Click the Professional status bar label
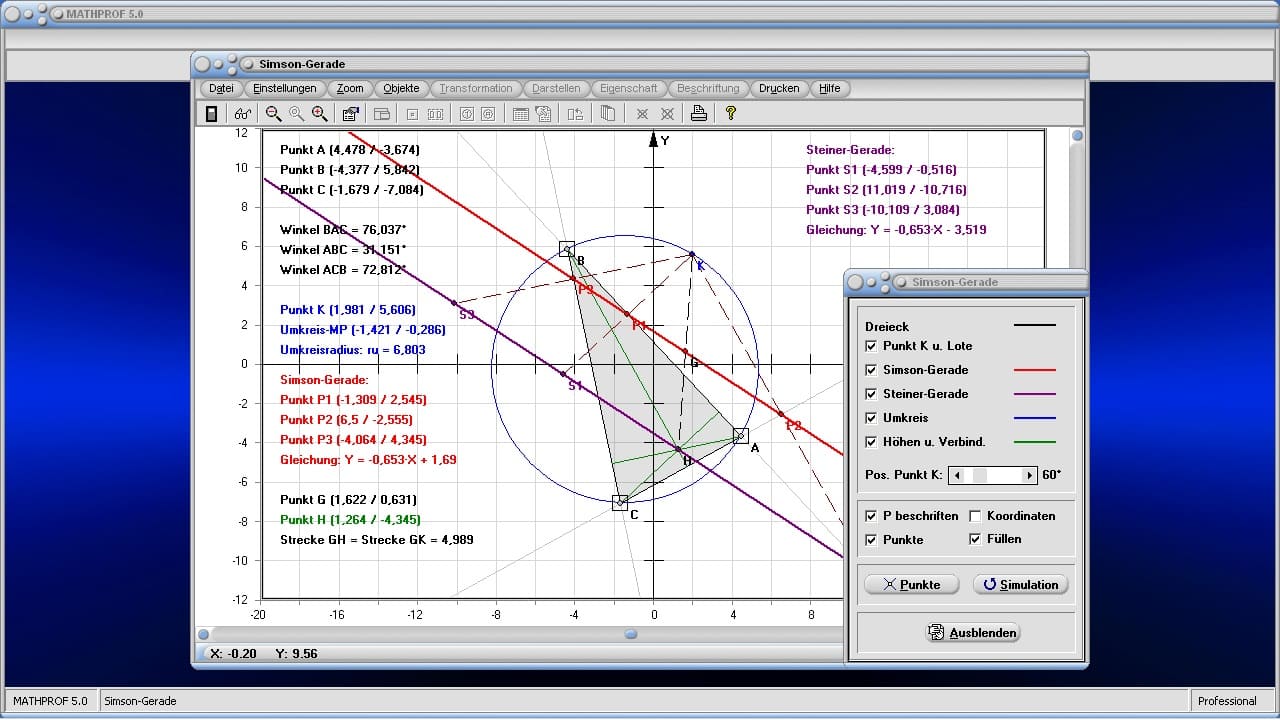The image size is (1280, 720). 1227,701
